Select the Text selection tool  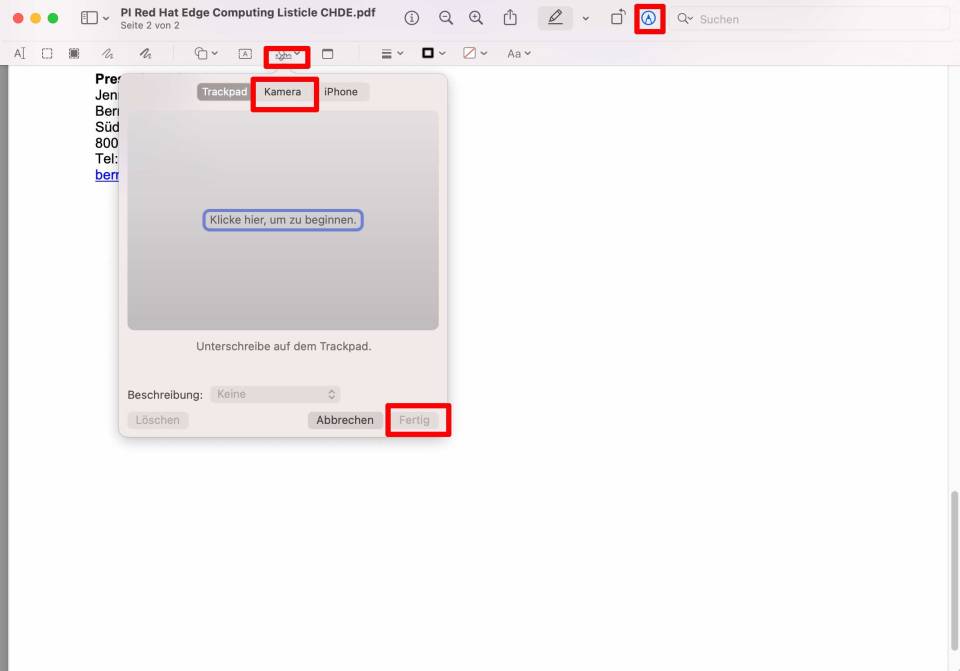pos(19,54)
